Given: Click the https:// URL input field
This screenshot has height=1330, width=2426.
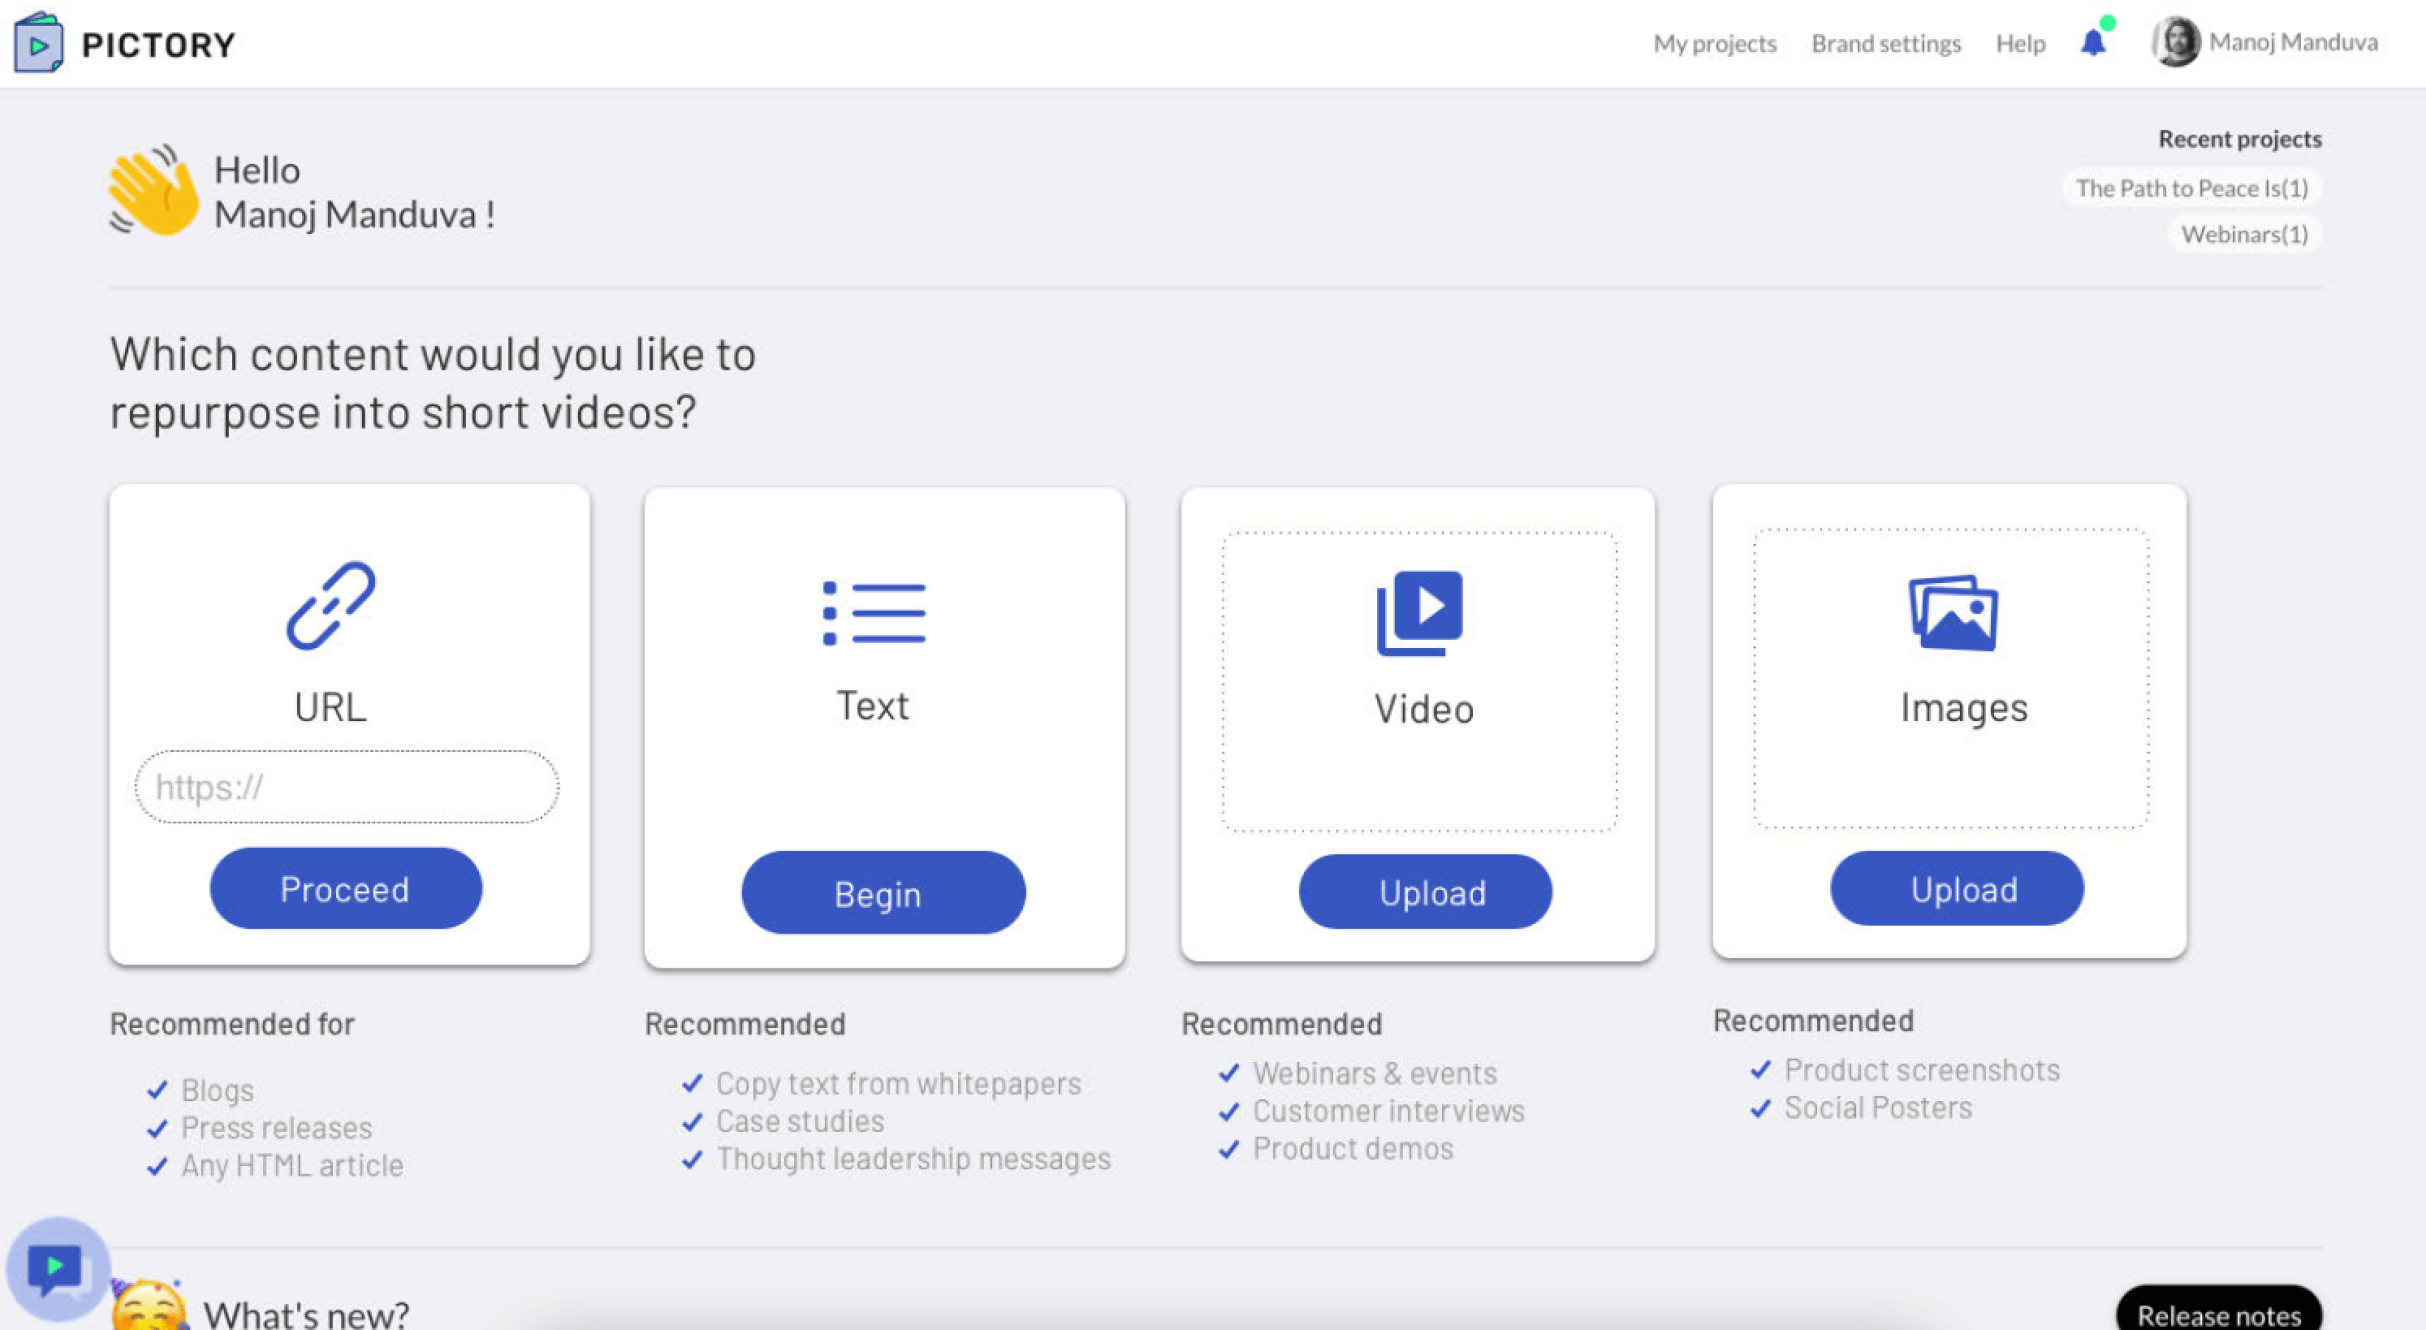Looking at the screenshot, I should (347, 787).
